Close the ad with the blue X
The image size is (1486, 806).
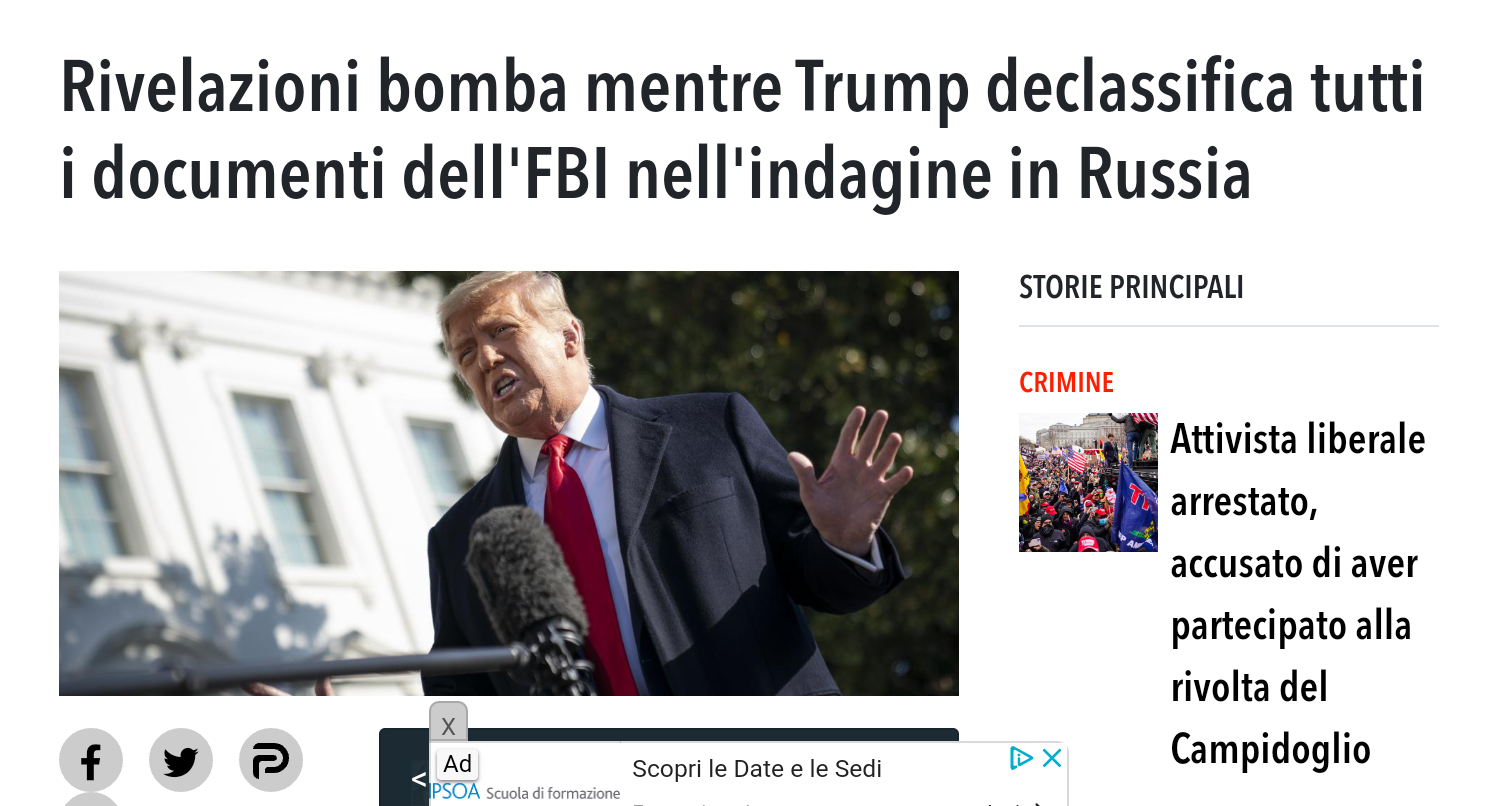(1052, 758)
